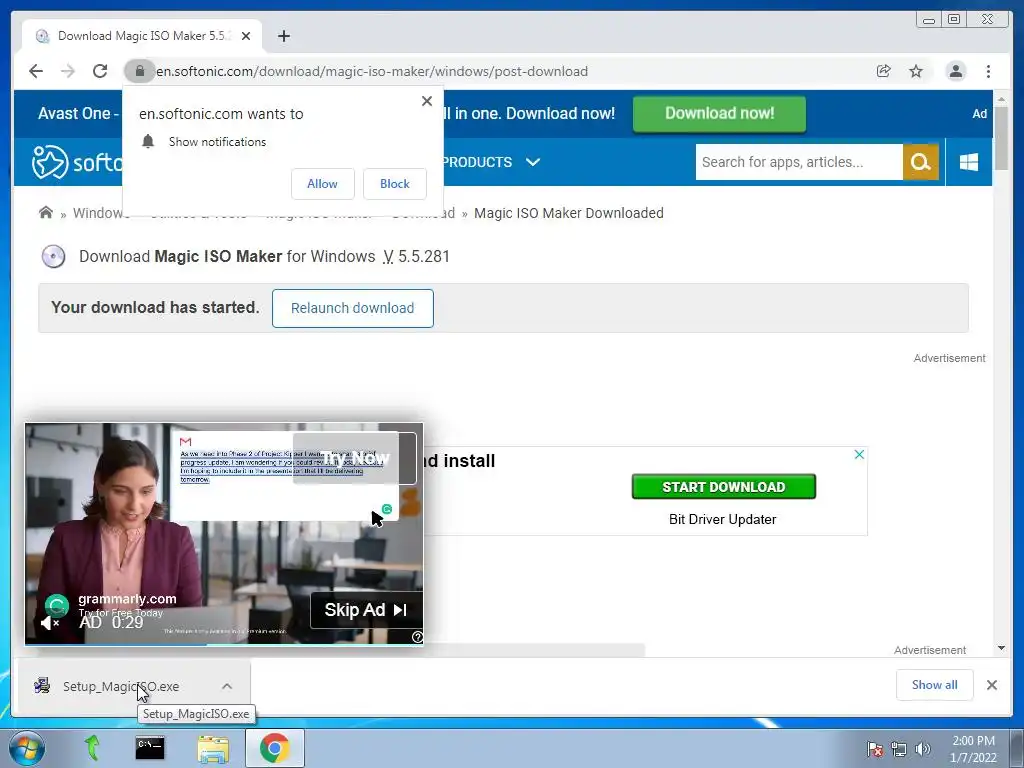Open the Windows platform selector icon

coord(969,162)
